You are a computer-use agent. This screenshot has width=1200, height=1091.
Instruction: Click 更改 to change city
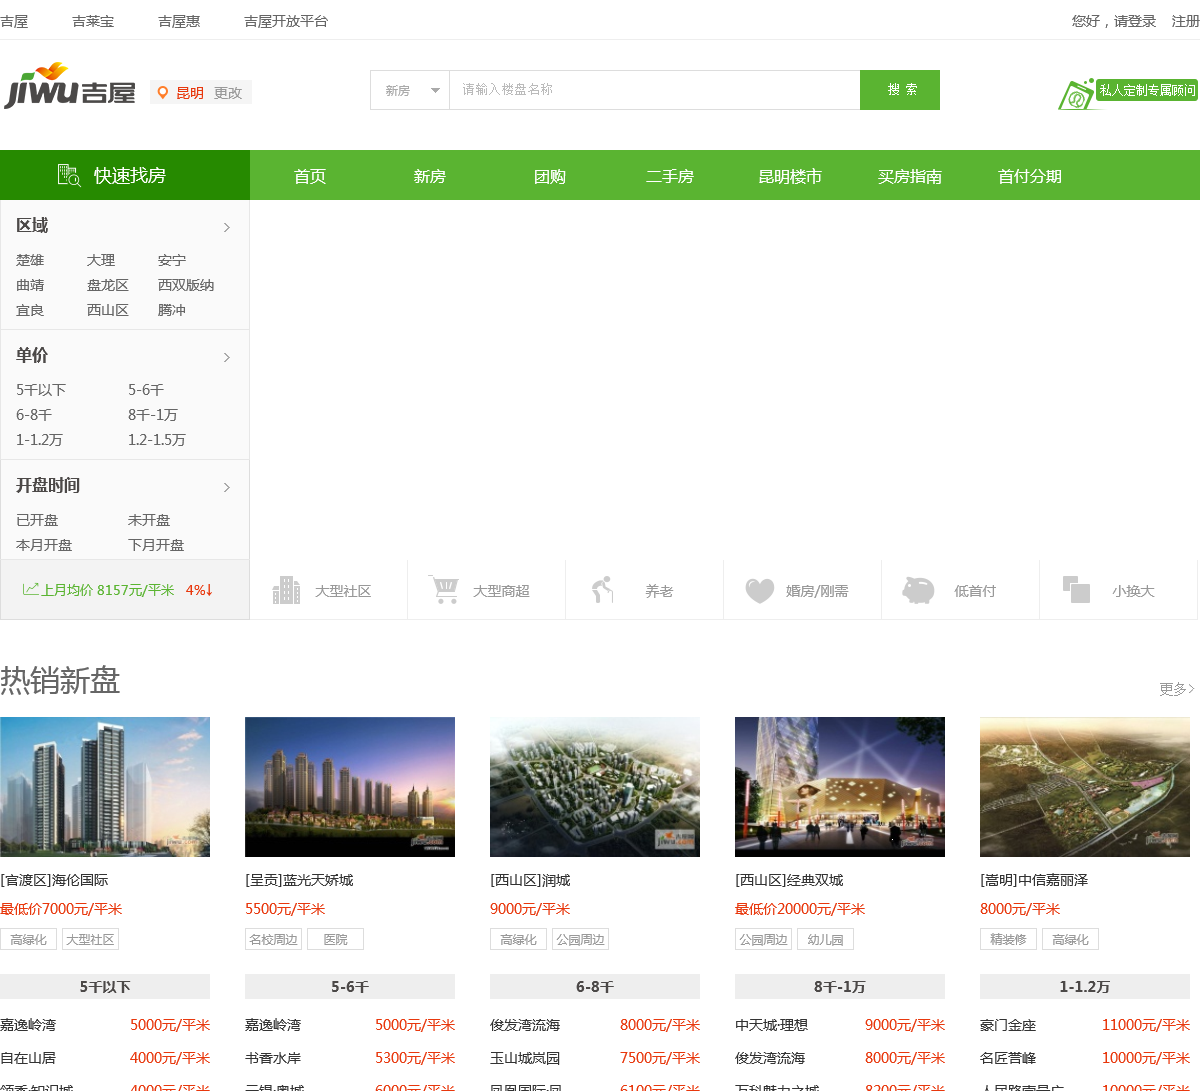click(x=228, y=93)
